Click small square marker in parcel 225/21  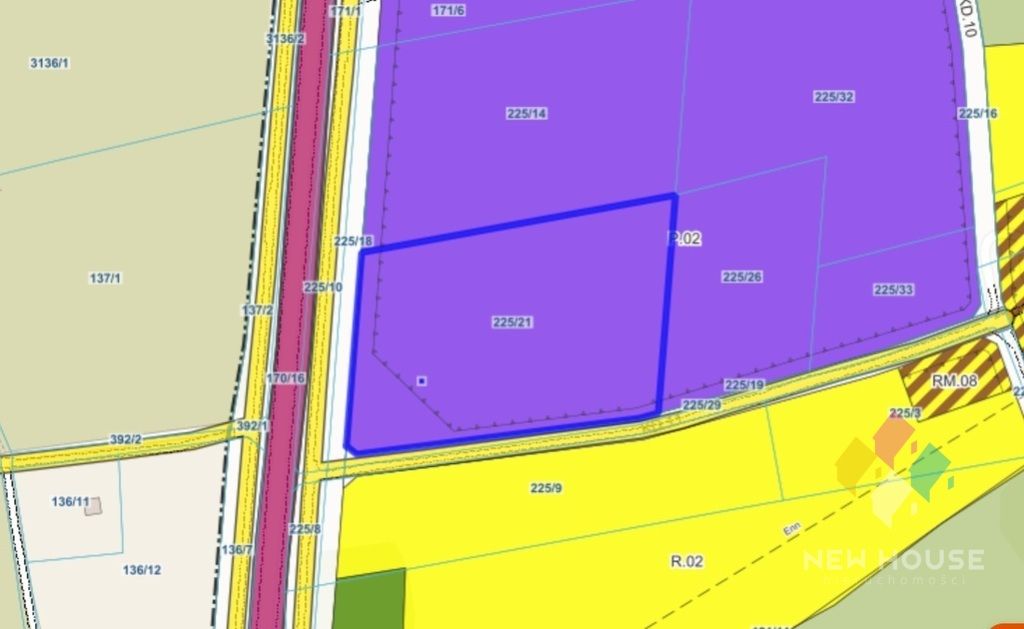pyautogui.click(x=421, y=381)
